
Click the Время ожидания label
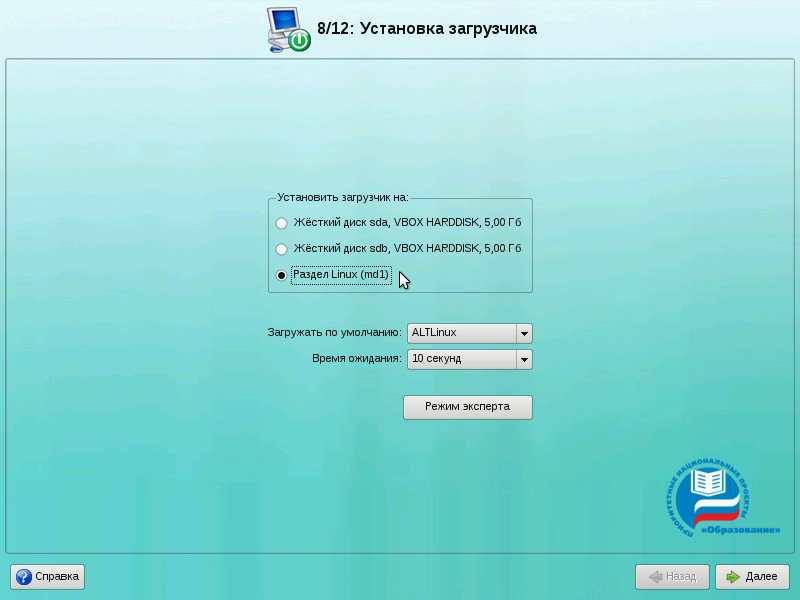point(357,359)
